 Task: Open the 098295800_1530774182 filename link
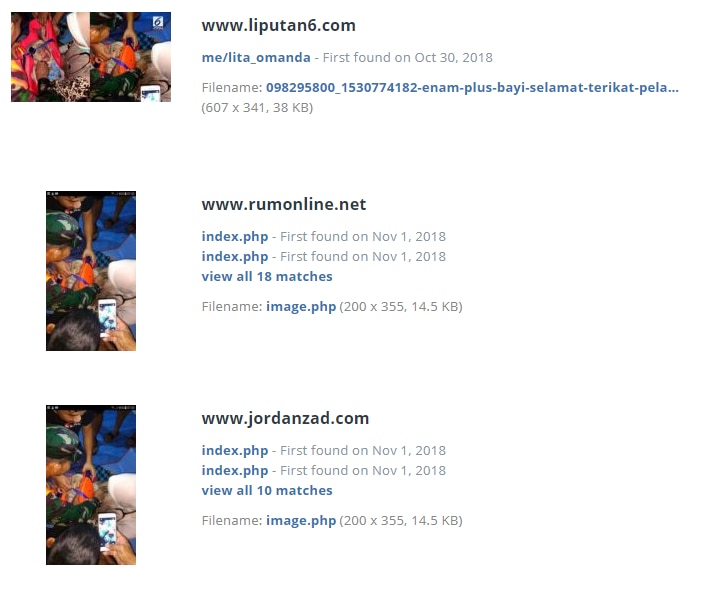click(x=472, y=87)
